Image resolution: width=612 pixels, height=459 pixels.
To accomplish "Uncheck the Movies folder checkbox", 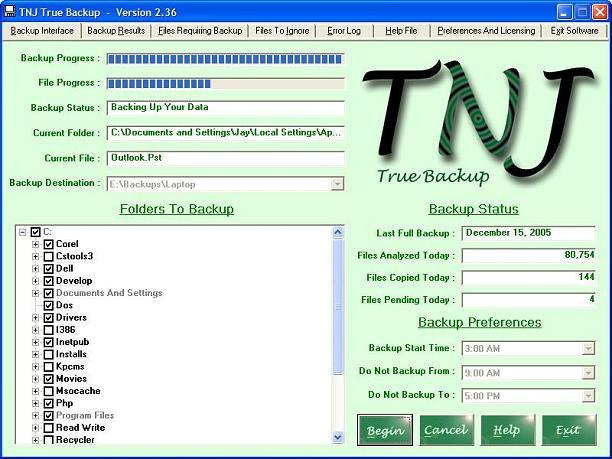I will coord(48,379).
